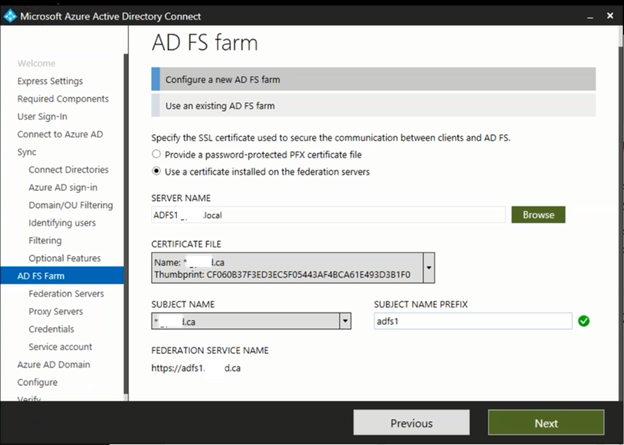The height and width of the screenshot is (445, 624).
Task: Go to Optional Features step
Action: [x=64, y=258]
